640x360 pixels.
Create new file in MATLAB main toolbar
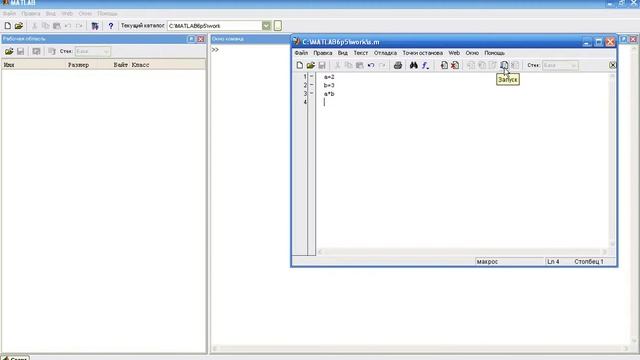coord(8,26)
